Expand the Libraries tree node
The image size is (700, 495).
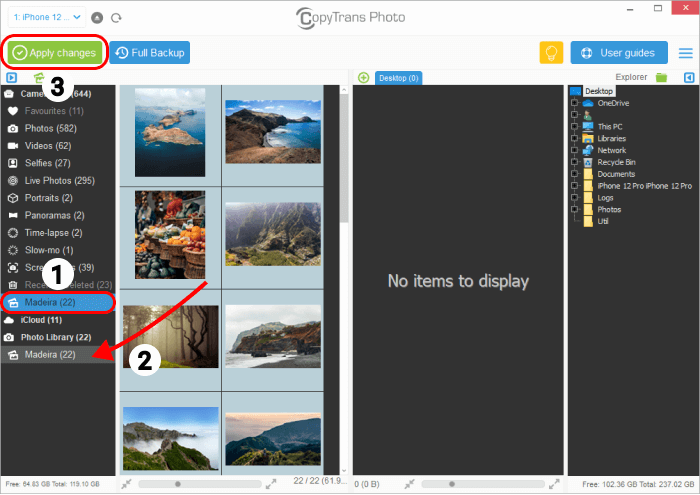coord(574,139)
